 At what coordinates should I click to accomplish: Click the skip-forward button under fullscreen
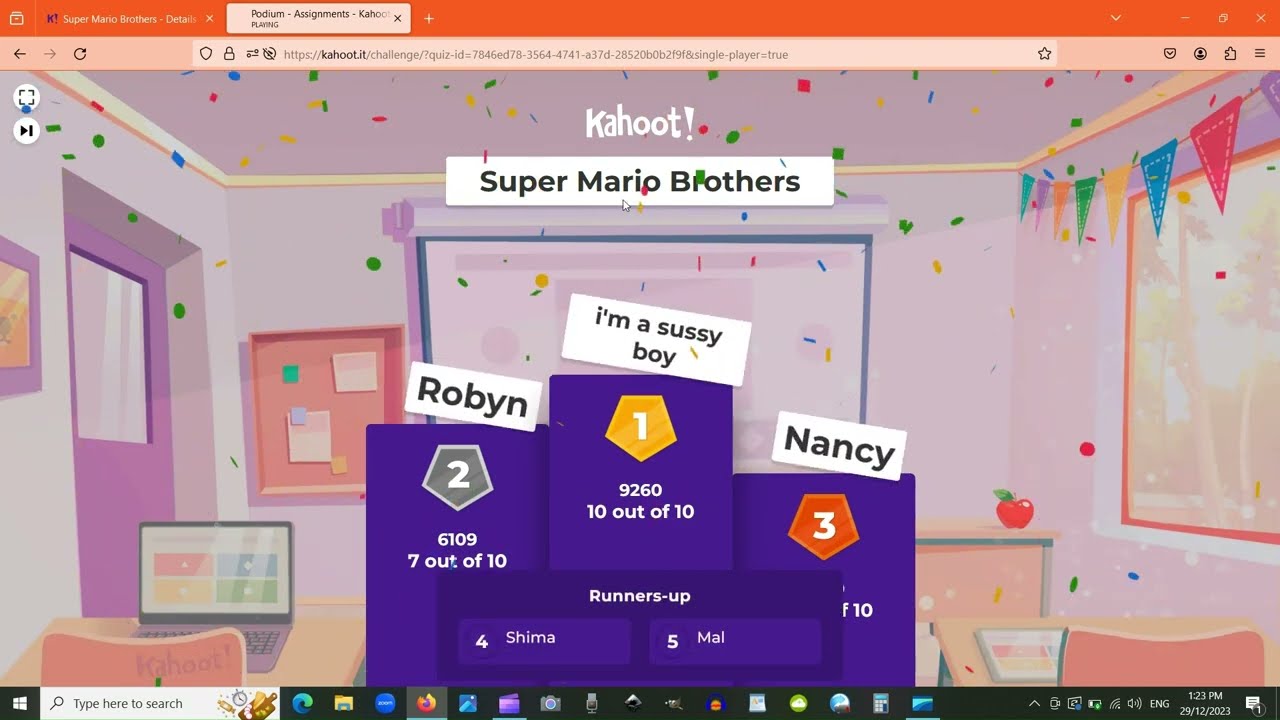coord(27,130)
